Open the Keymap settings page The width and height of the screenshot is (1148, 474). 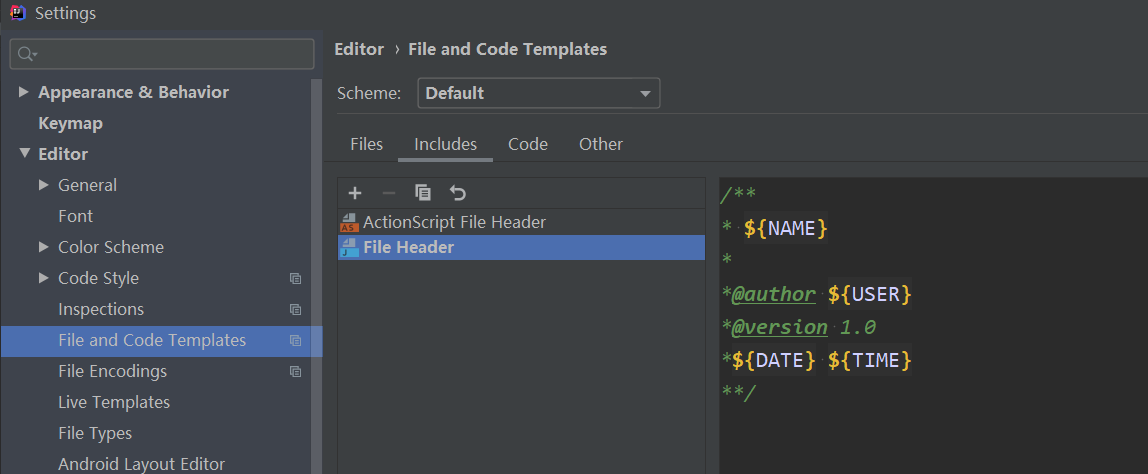70,123
